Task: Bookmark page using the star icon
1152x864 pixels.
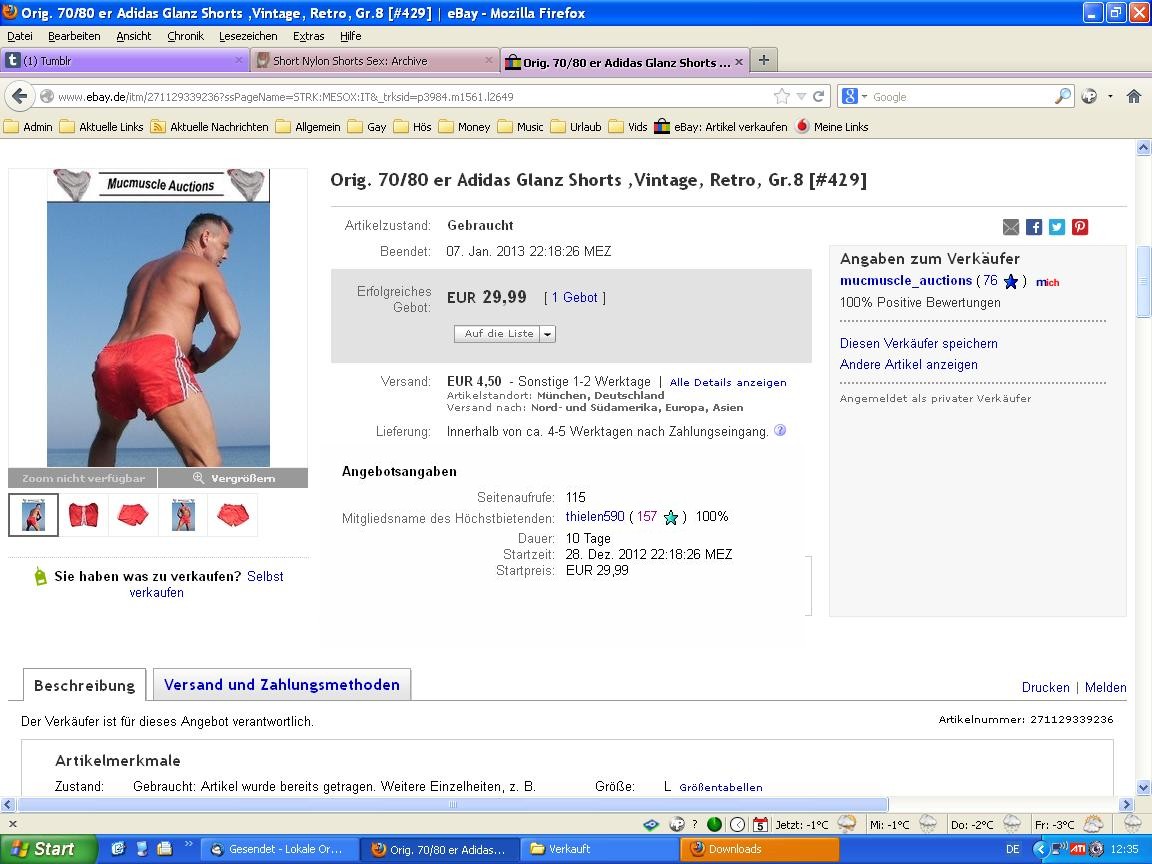Action: [781, 96]
